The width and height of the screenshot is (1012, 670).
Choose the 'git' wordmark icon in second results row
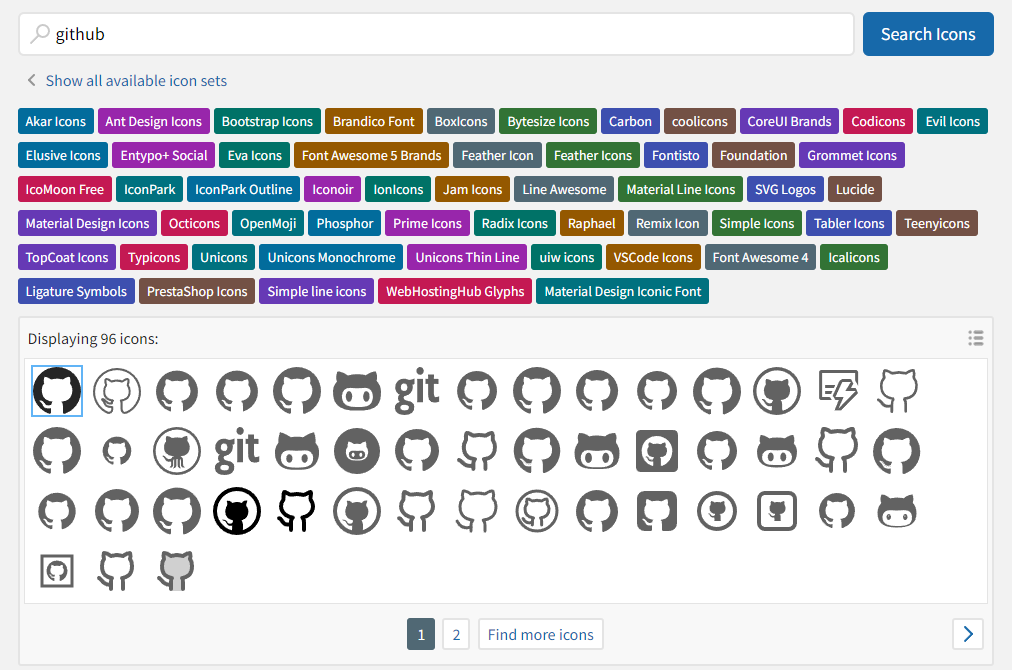[237, 451]
